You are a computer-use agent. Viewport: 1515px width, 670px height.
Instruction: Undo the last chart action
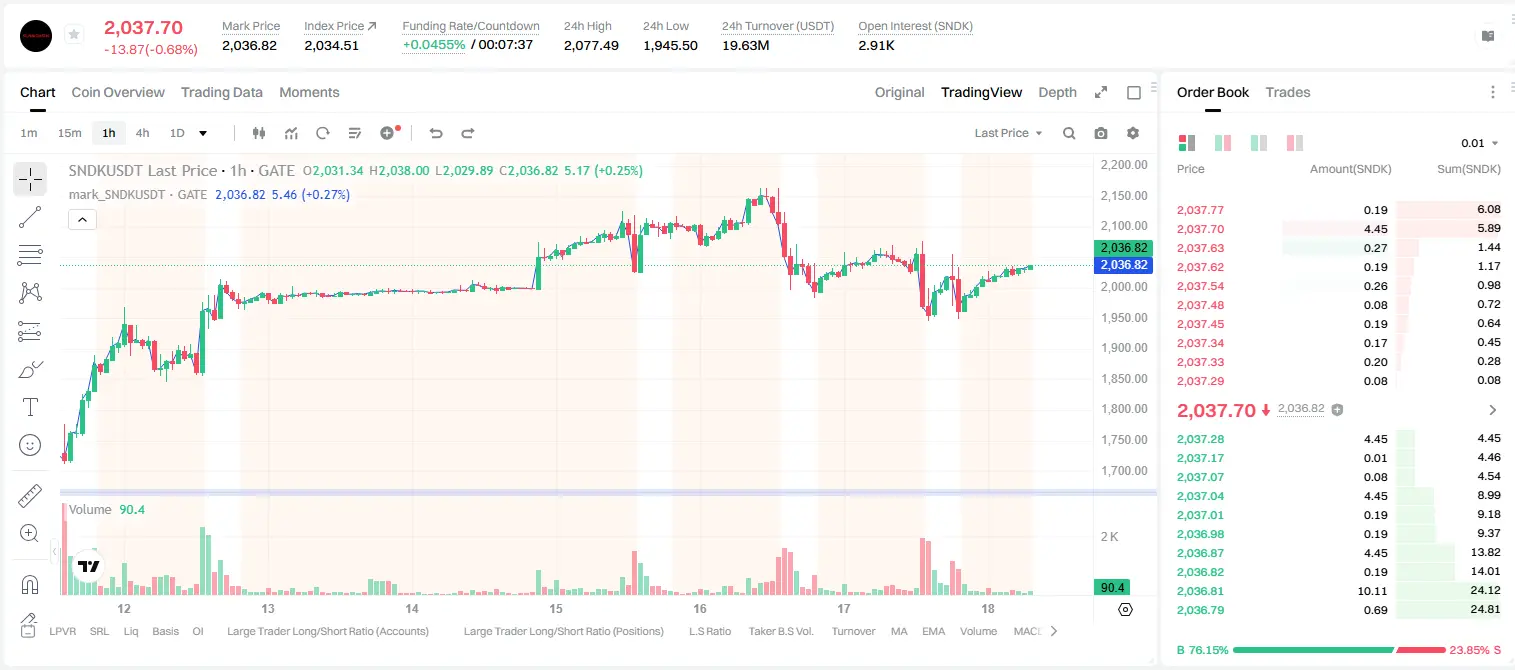[436, 133]
